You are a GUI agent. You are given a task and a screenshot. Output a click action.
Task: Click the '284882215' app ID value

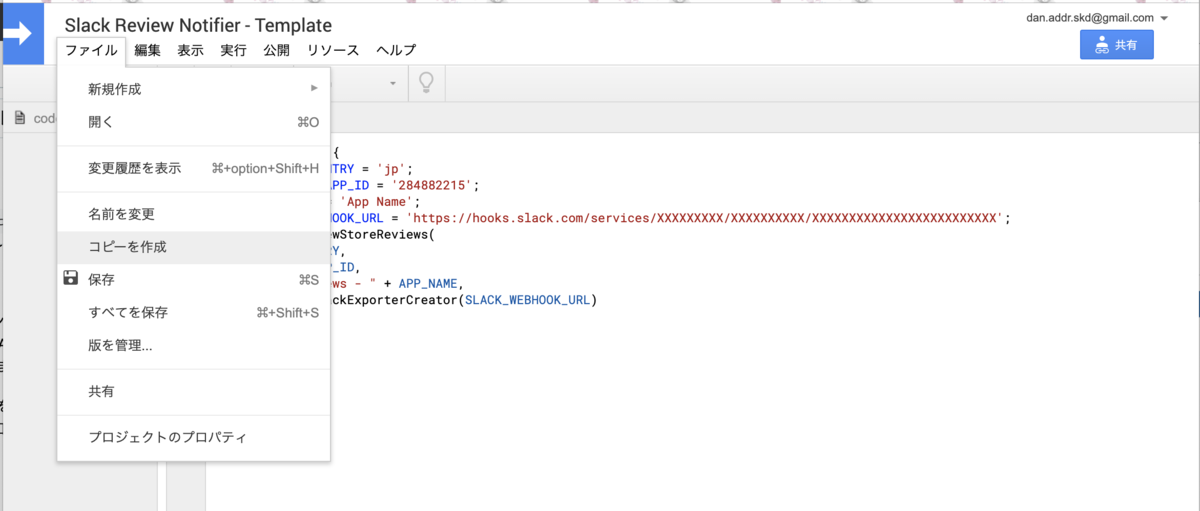(x=434, y=185)
